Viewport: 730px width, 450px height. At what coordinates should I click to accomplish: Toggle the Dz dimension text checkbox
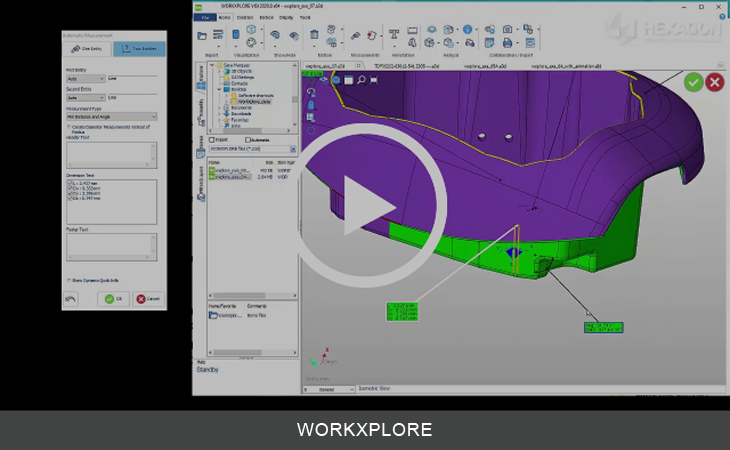click(x=70, y=198)
